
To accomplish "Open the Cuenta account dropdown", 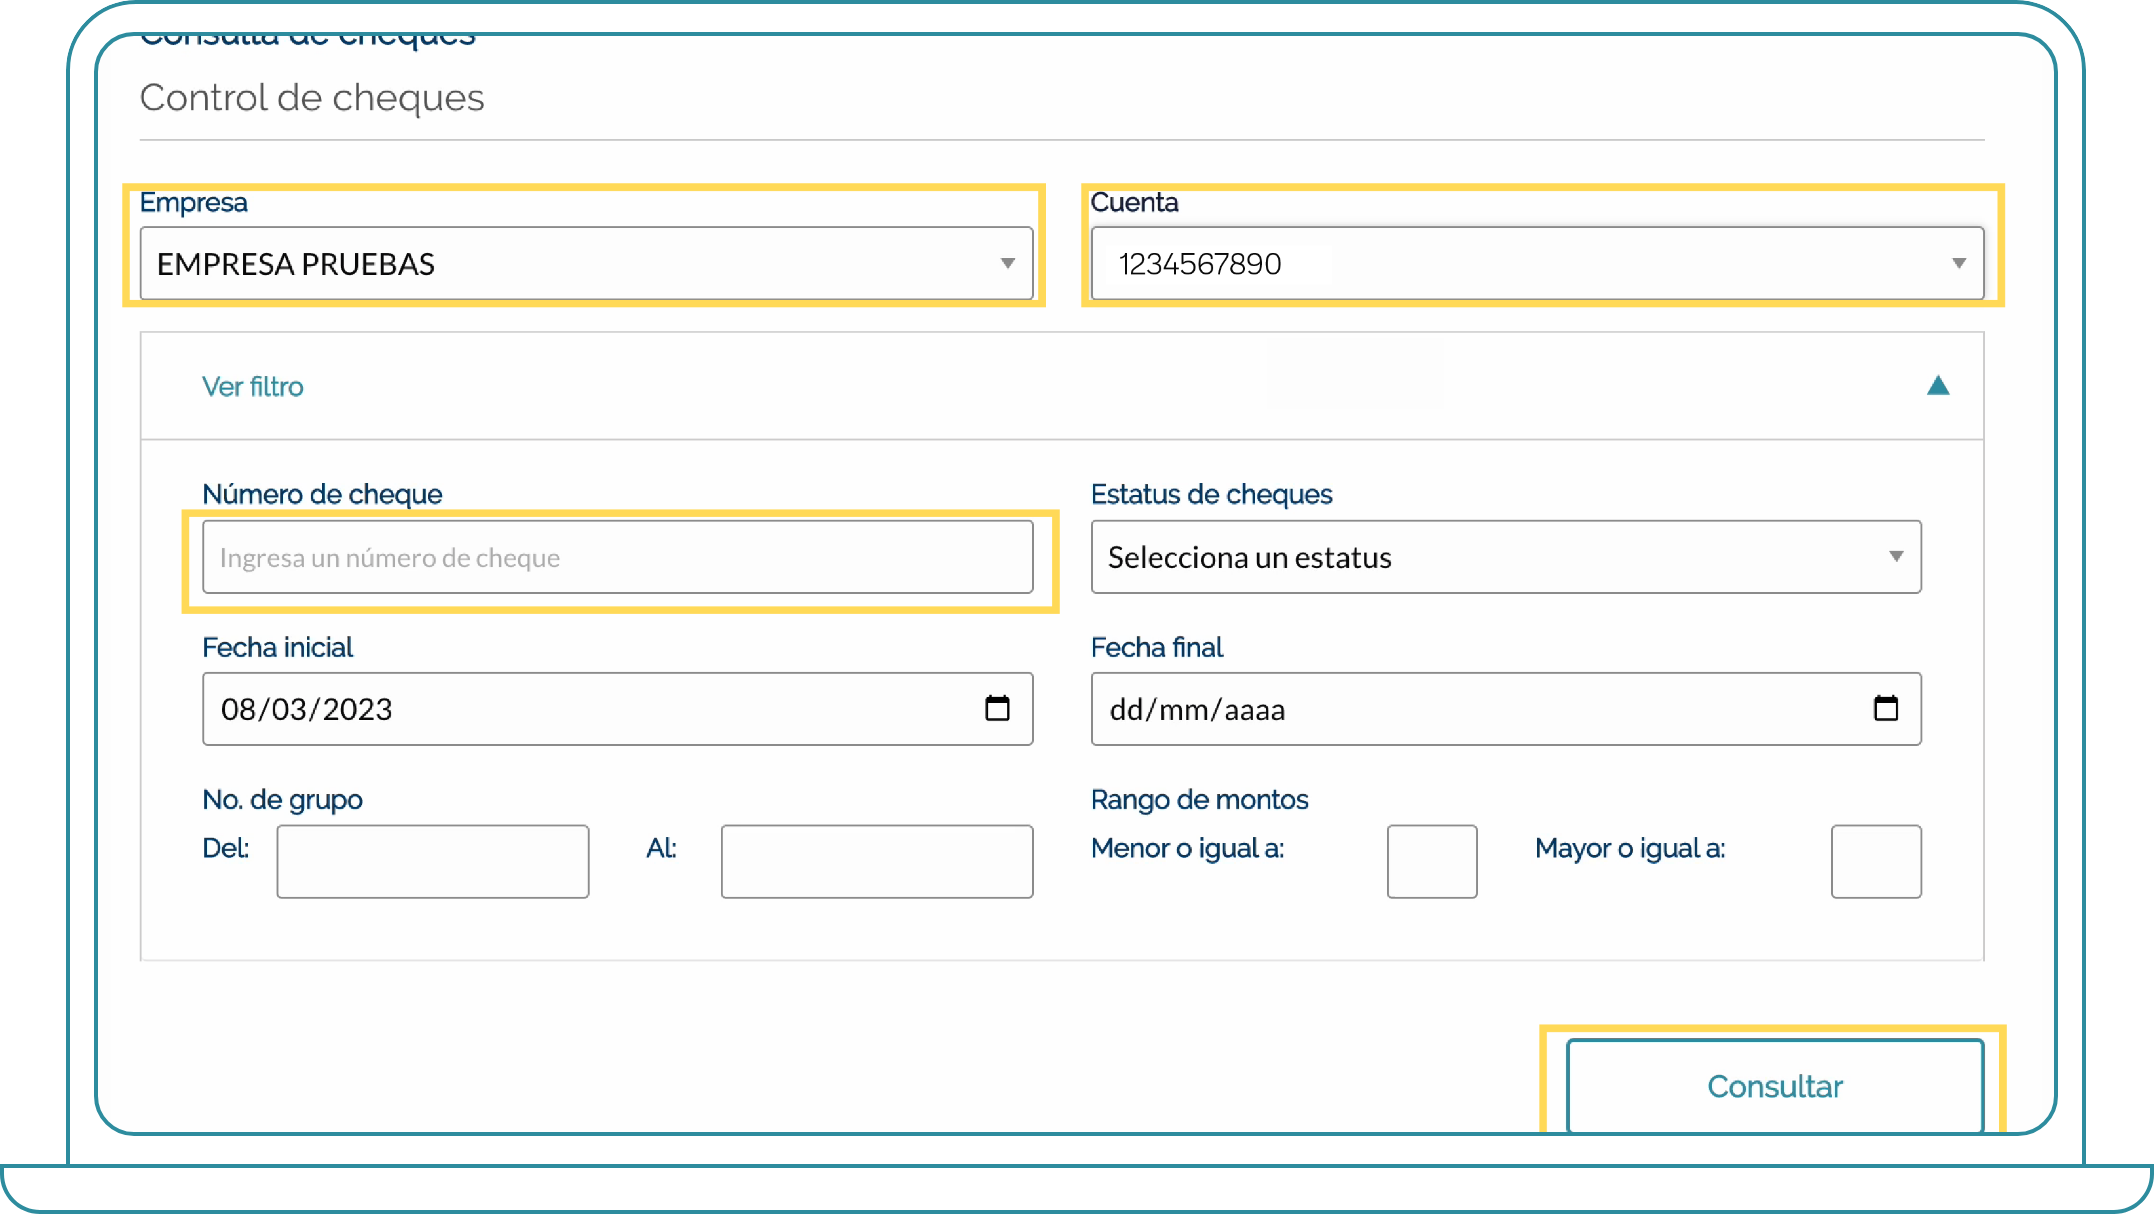I will coord(1537,263).
